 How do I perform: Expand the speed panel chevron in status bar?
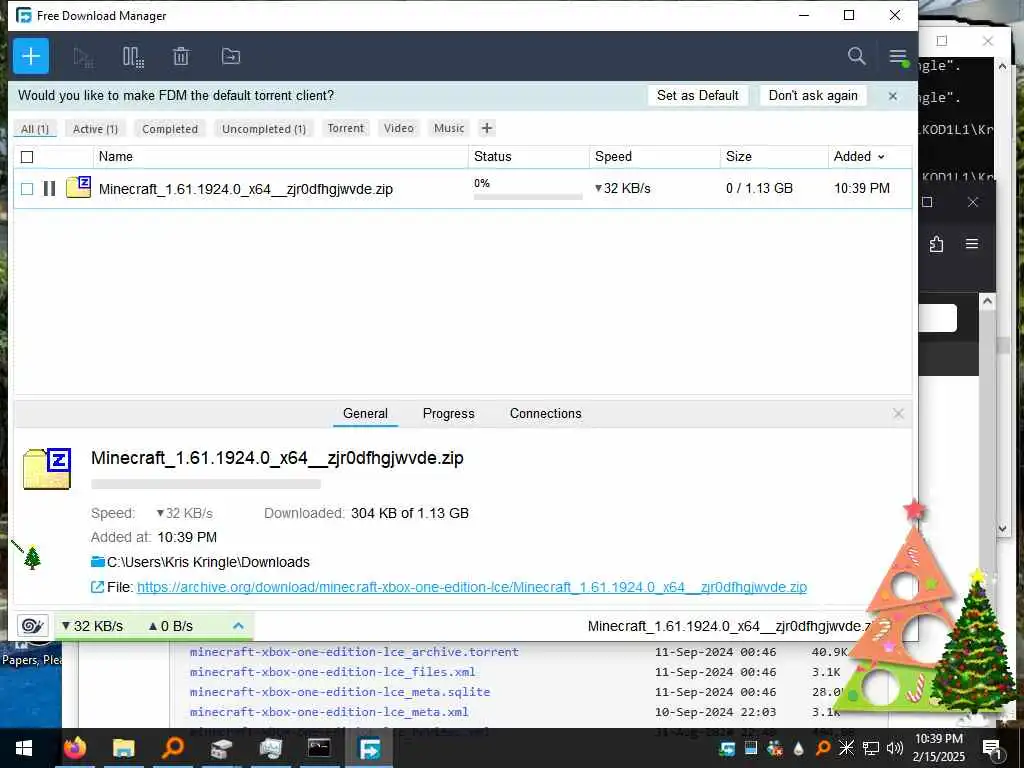238,626
